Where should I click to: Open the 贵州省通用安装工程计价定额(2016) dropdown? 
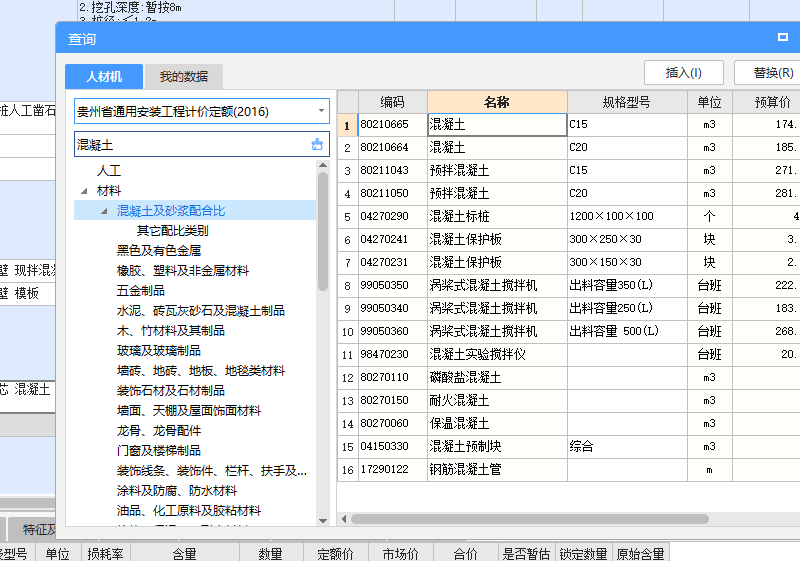(x=321, y=111)
